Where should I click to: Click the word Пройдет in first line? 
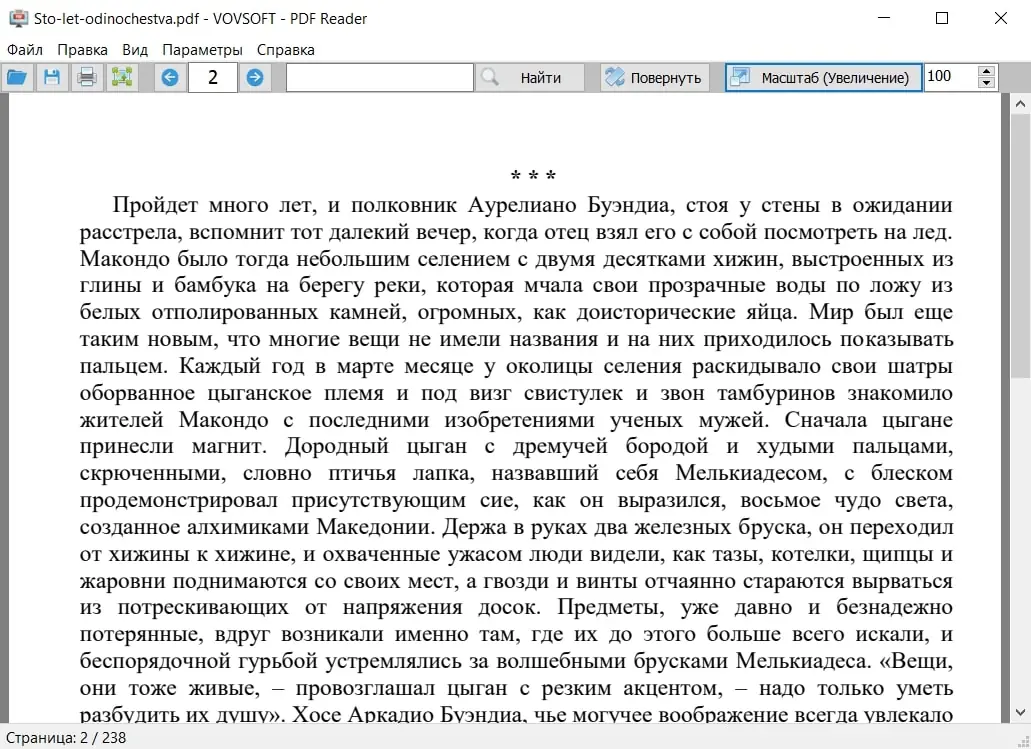[155, 205]
